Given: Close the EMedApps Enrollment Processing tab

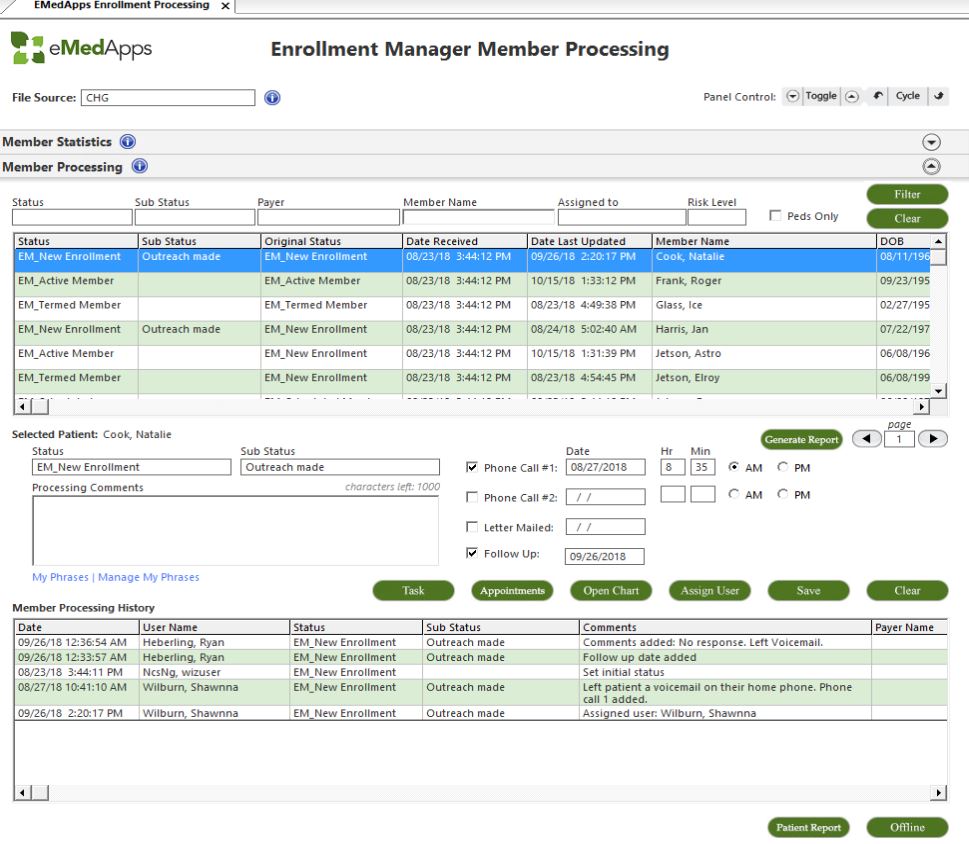Looking at the screenshot, I should (x=226, y=6).
